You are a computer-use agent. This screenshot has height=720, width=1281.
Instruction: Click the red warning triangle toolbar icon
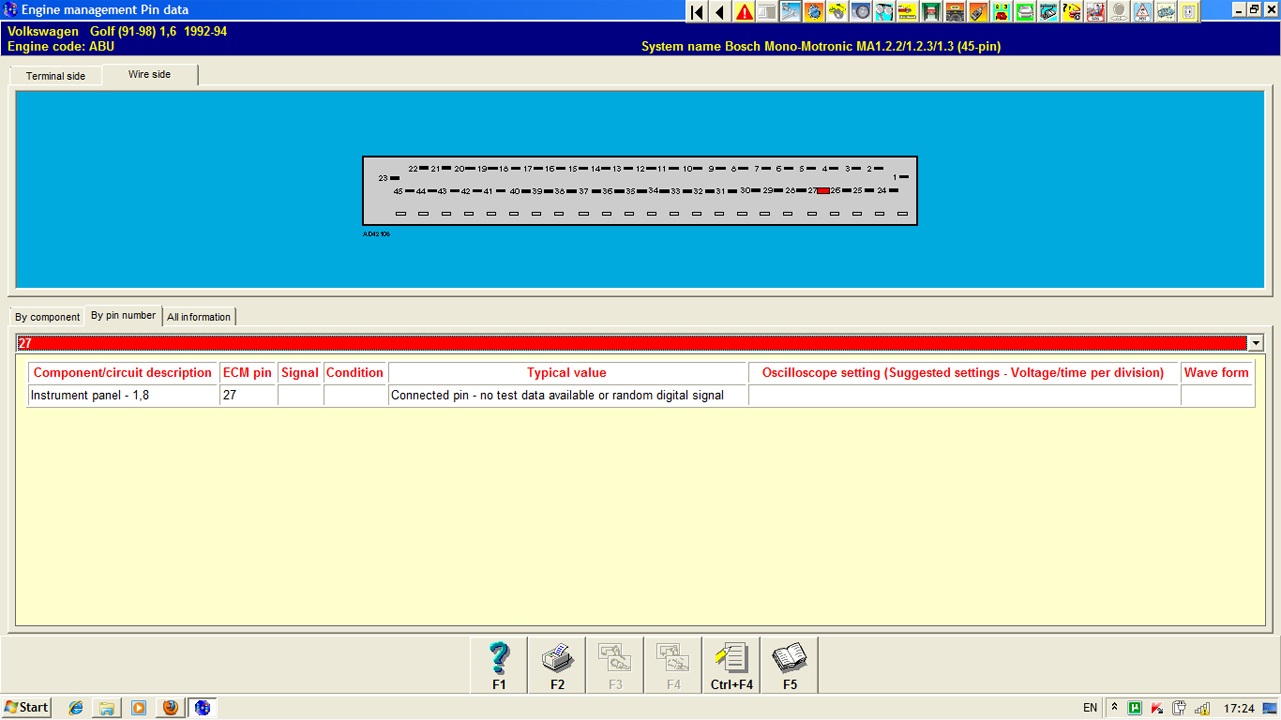[x=744, y=12]
